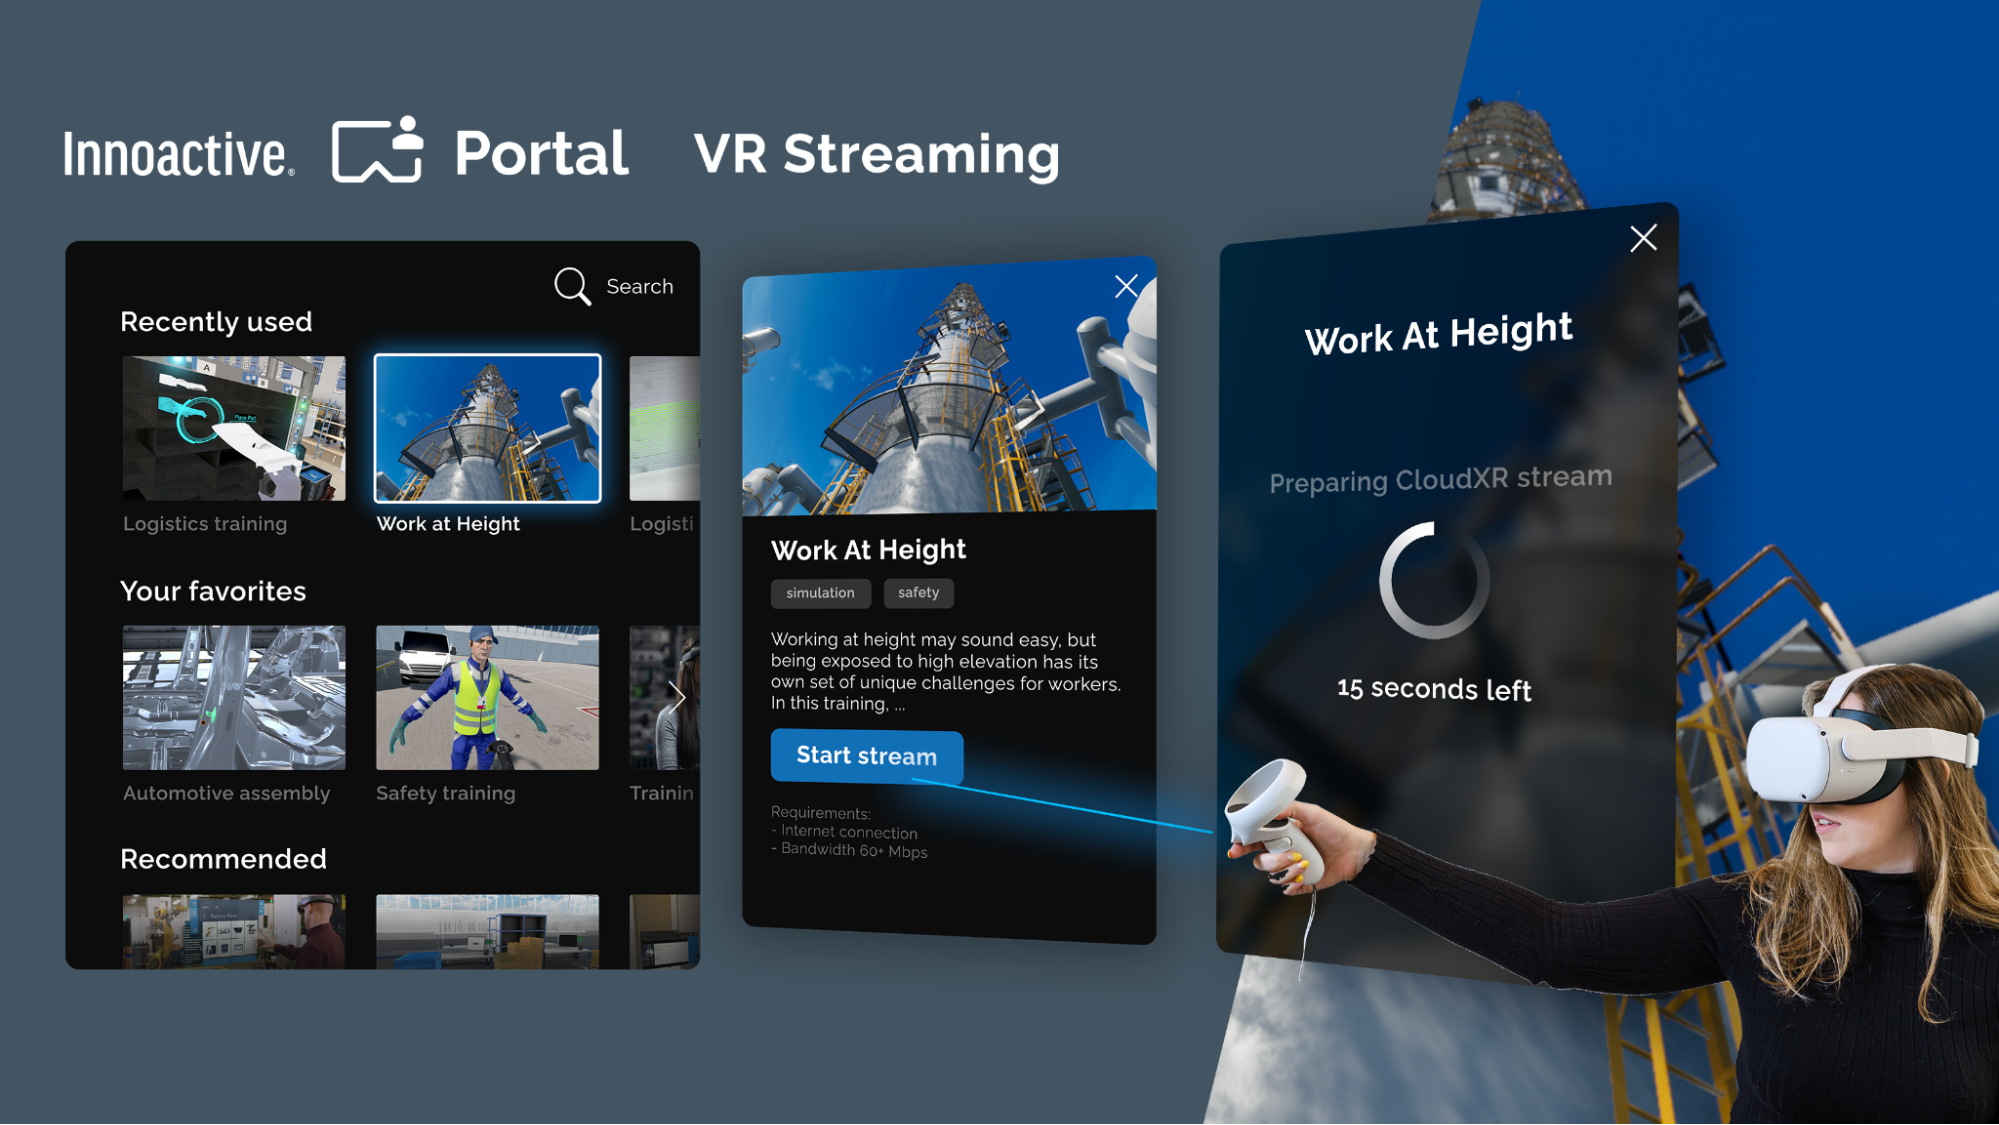Toggle the Safety training favorite thumbnail
1999x1125 pixels.
(x=486, y=699)
